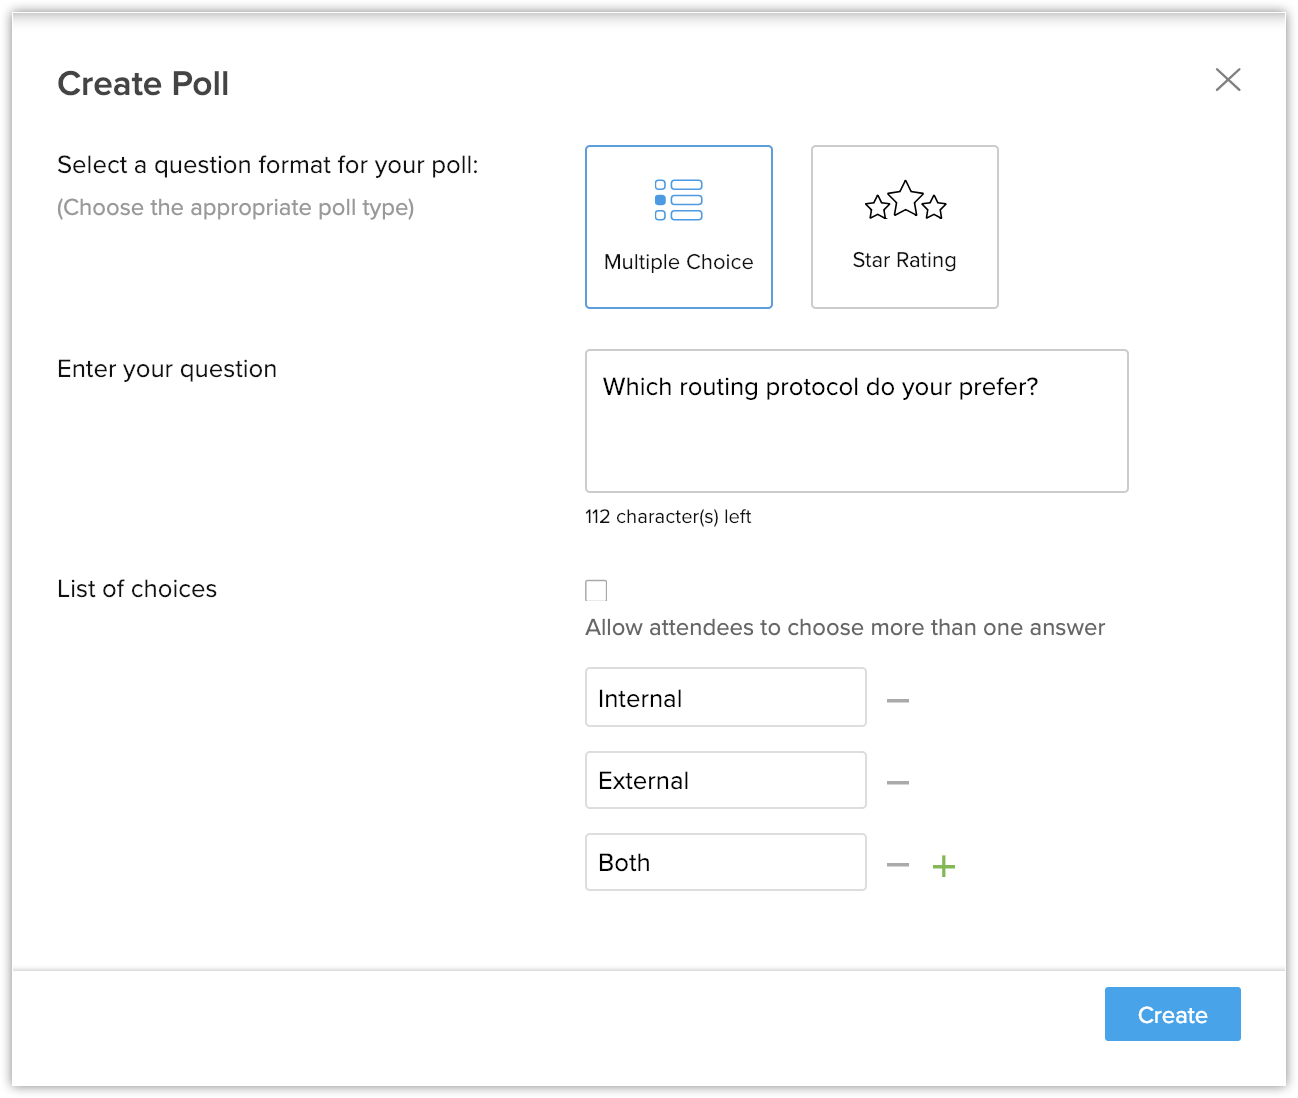Enable the multiple answers checkbox

tap(596, 590)
